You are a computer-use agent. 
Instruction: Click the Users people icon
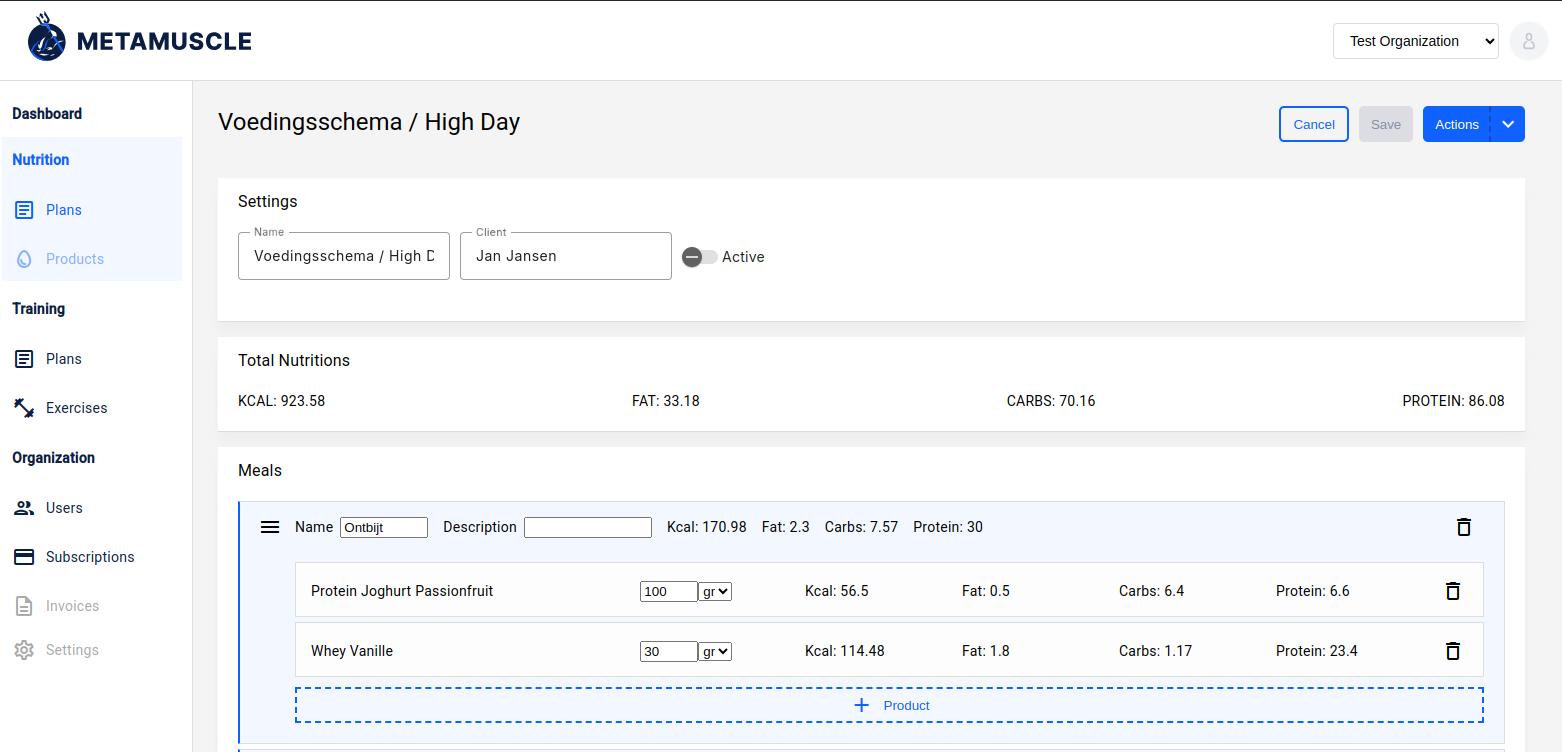(24, 508)
